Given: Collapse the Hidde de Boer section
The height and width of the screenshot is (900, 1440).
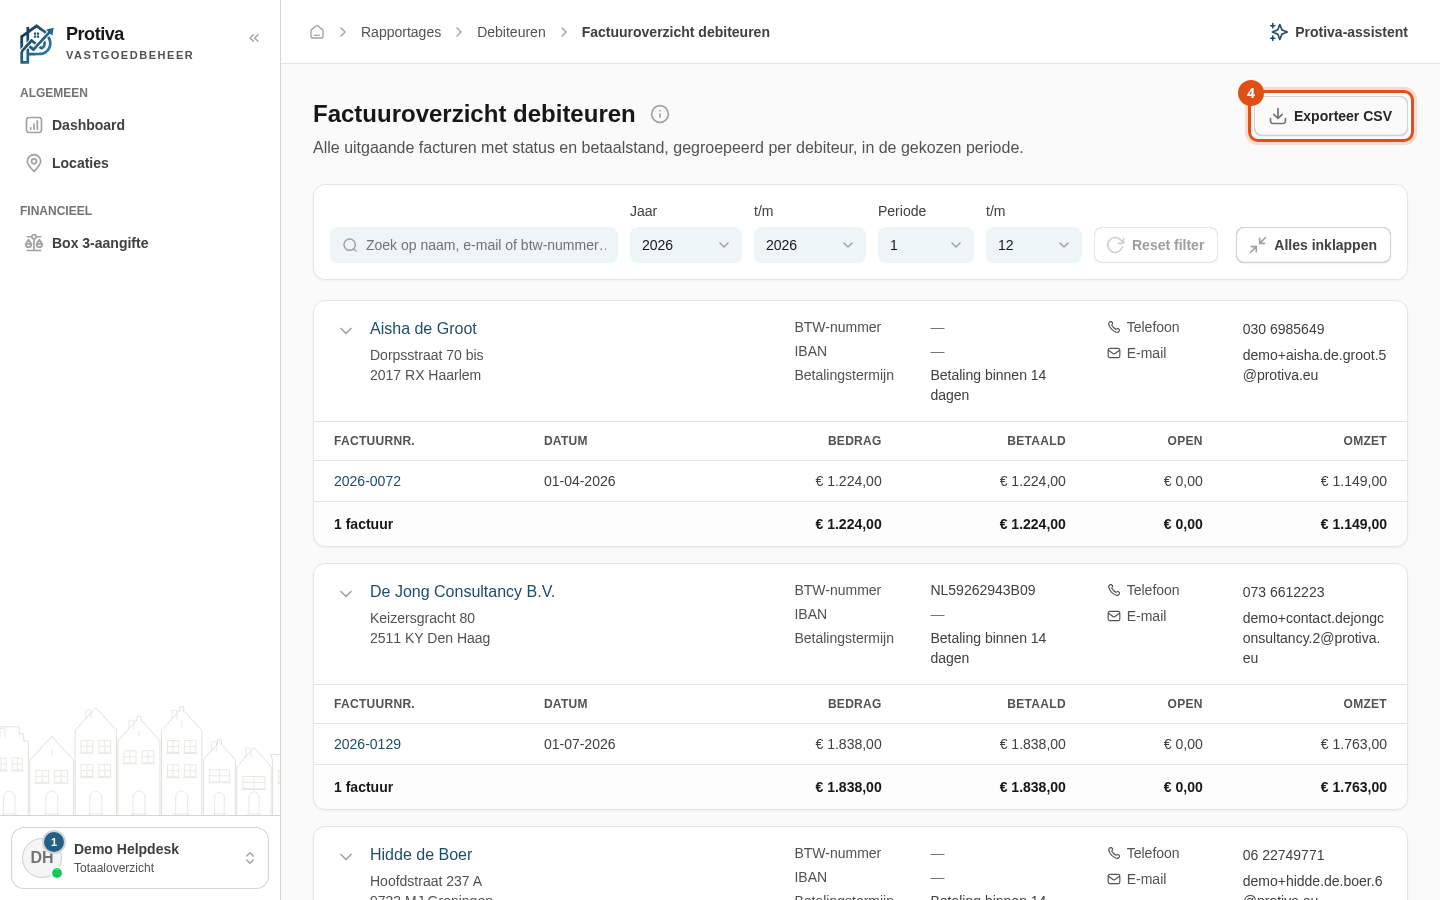Looking at the screenshot, I should coord(346,856).
